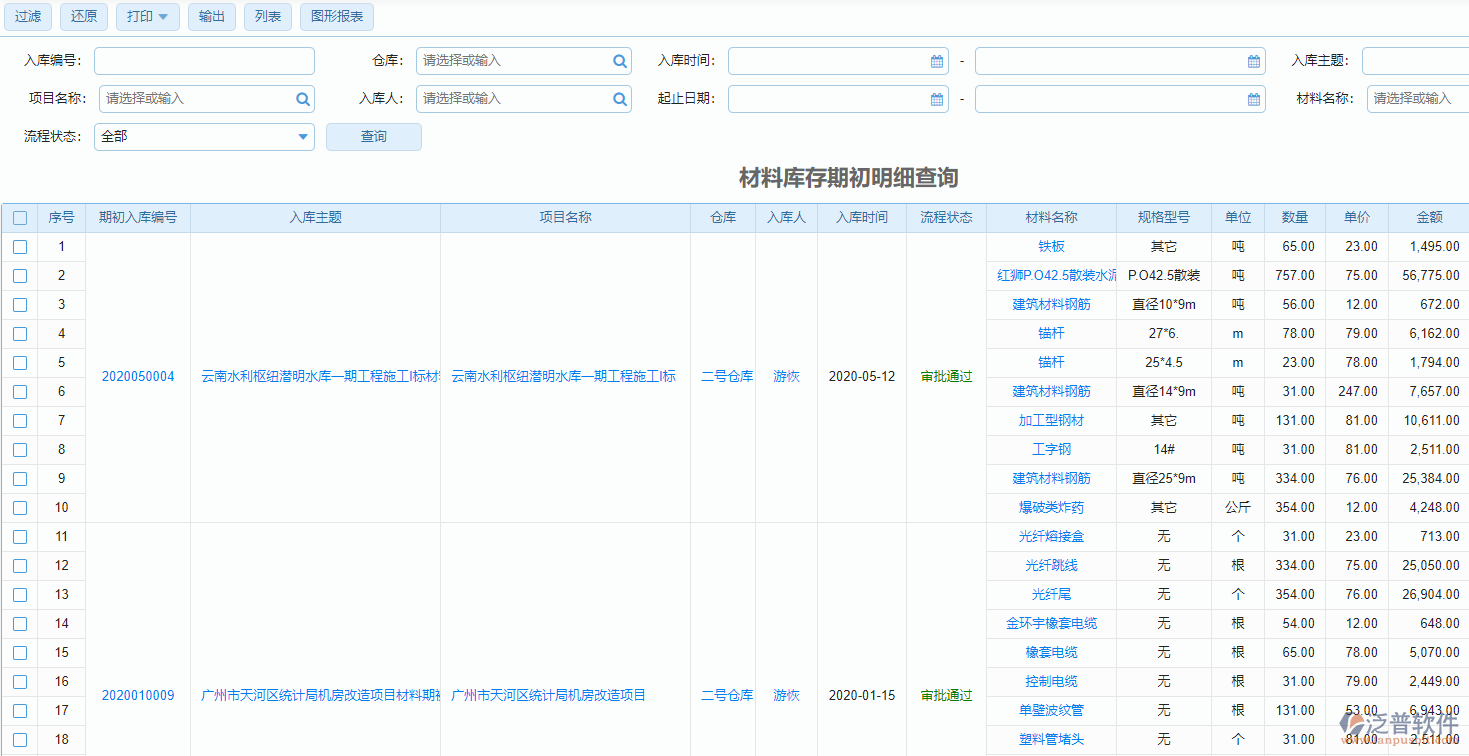Check the checkbox on row 16
Viewport: 1469px width, 756px height.
click(x=20, y=680)
